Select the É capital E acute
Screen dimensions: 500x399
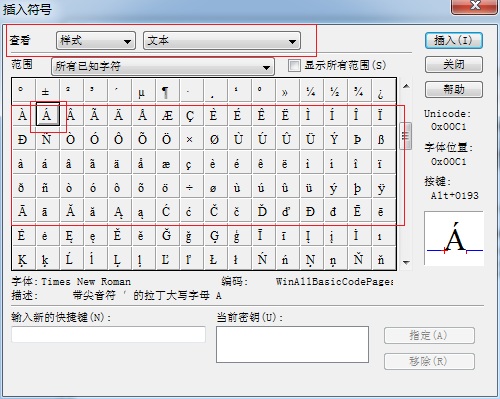239,114
